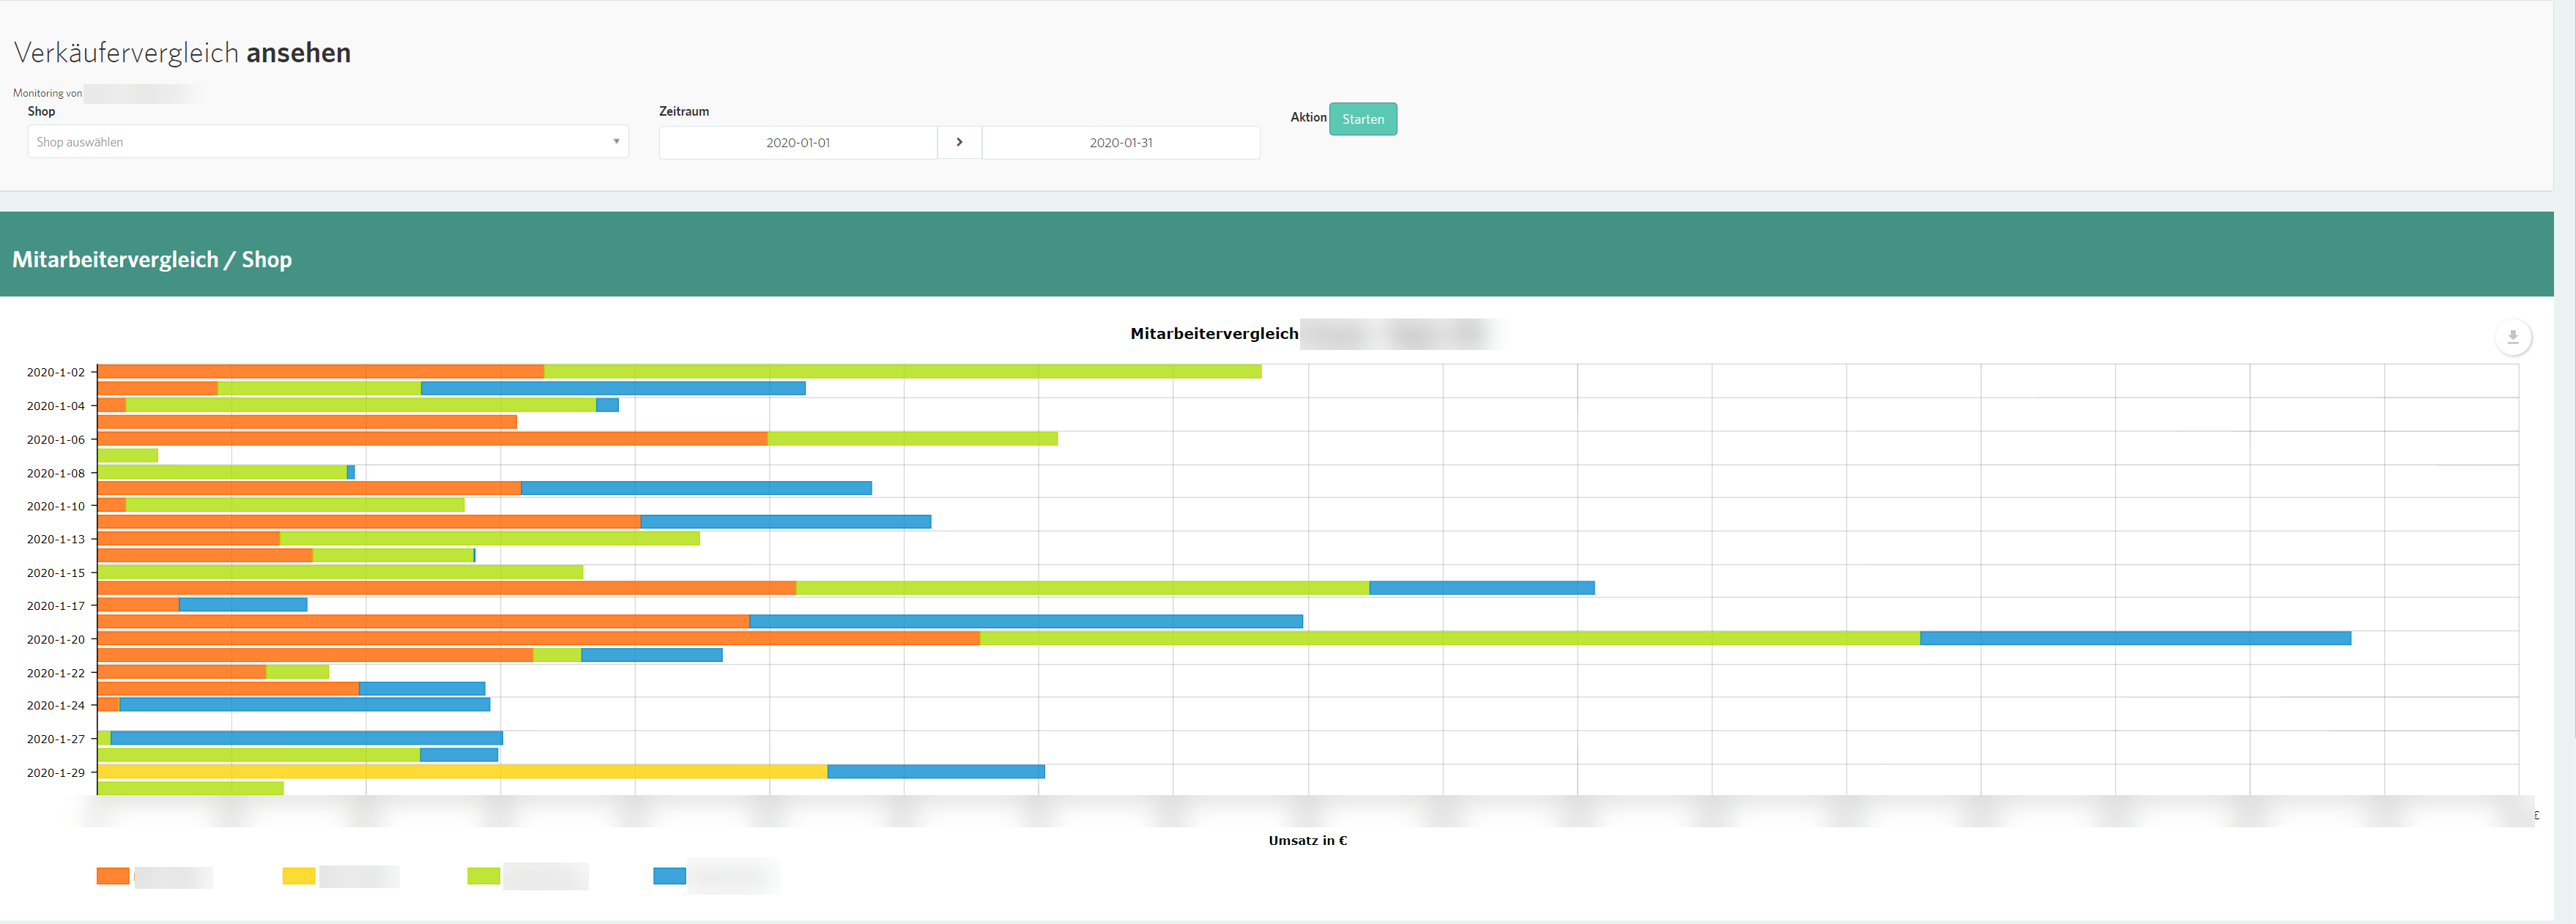Click the Shop dropdown arrow

(x=616, y=142)
